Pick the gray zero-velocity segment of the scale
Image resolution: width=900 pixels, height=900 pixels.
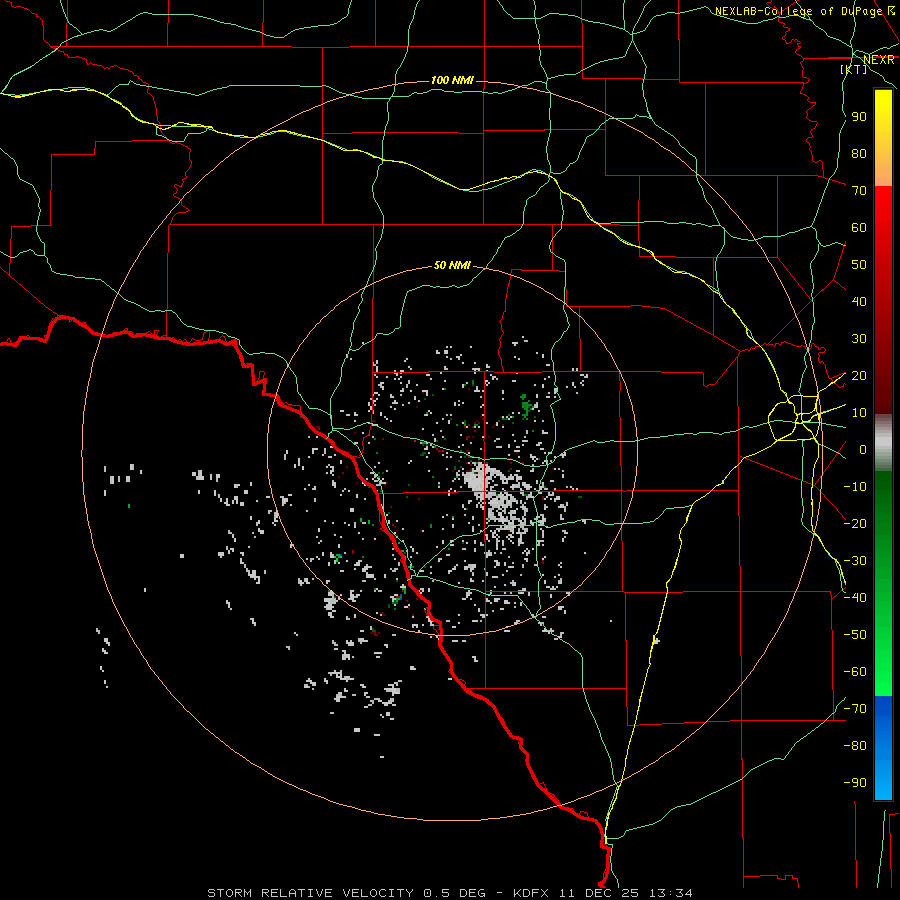pos(883,443)
